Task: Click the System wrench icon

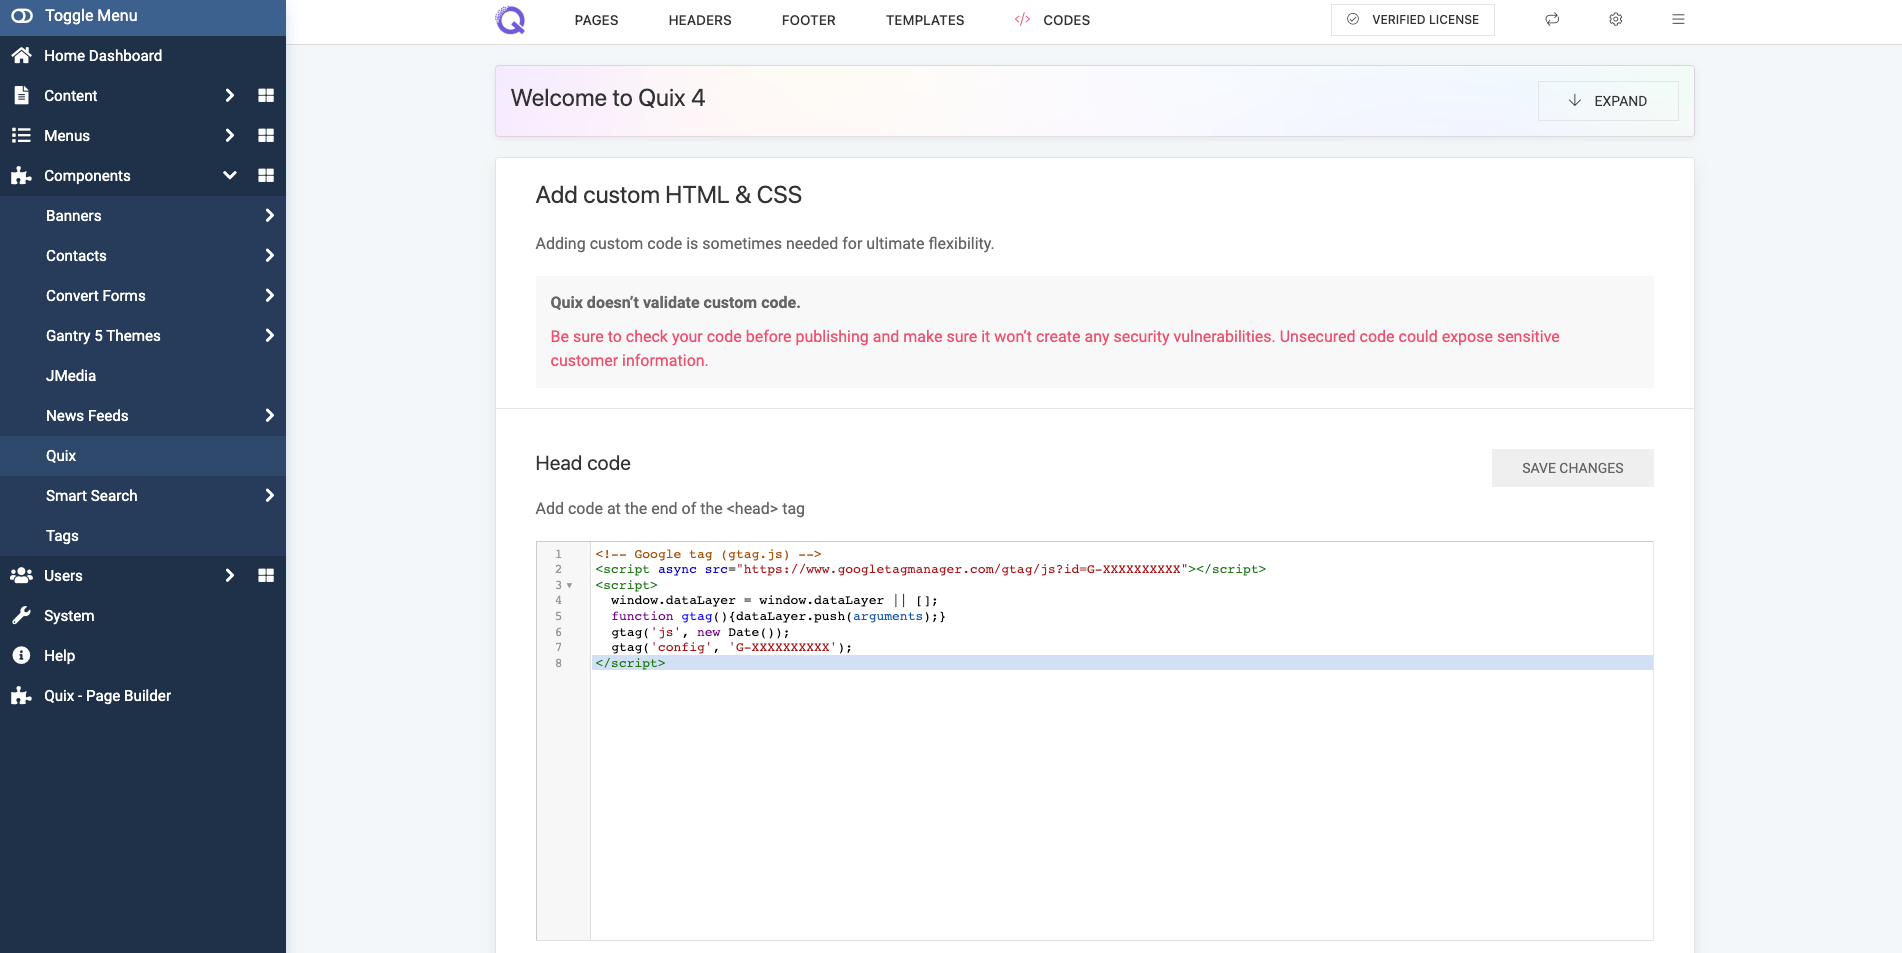Action: click(22, 615)
